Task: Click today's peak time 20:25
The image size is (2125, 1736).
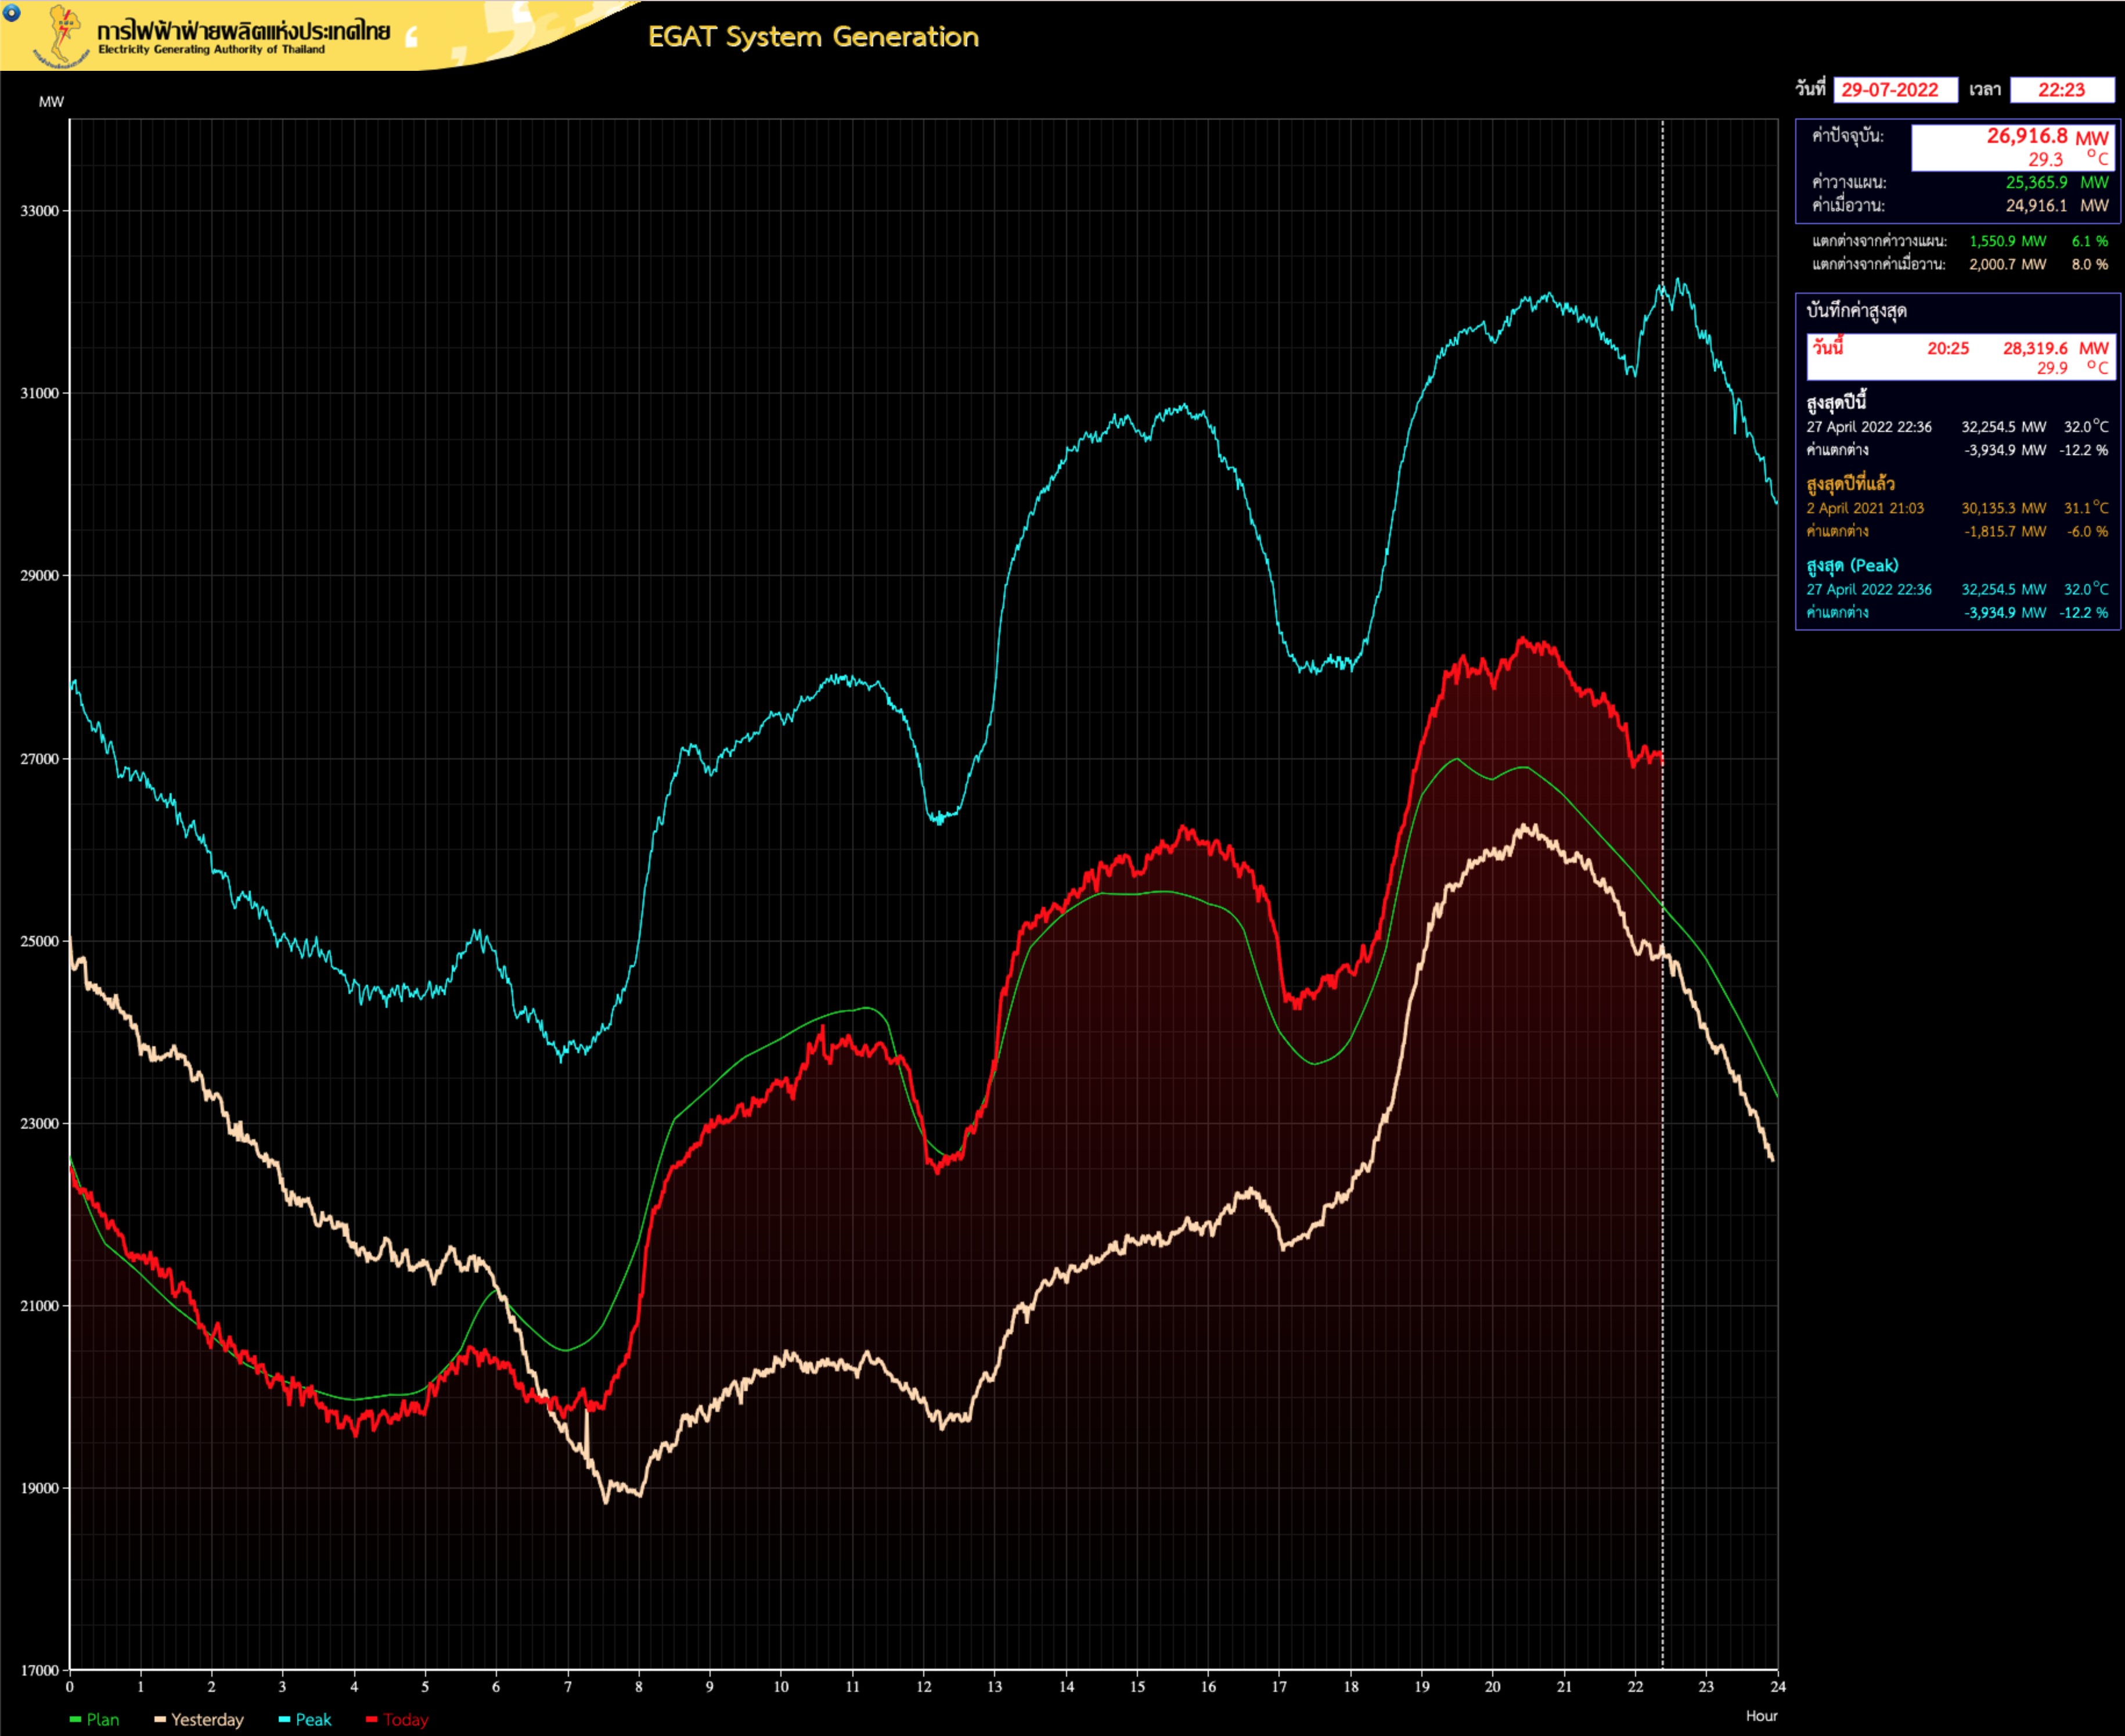Action: (x=1947, y=348)
